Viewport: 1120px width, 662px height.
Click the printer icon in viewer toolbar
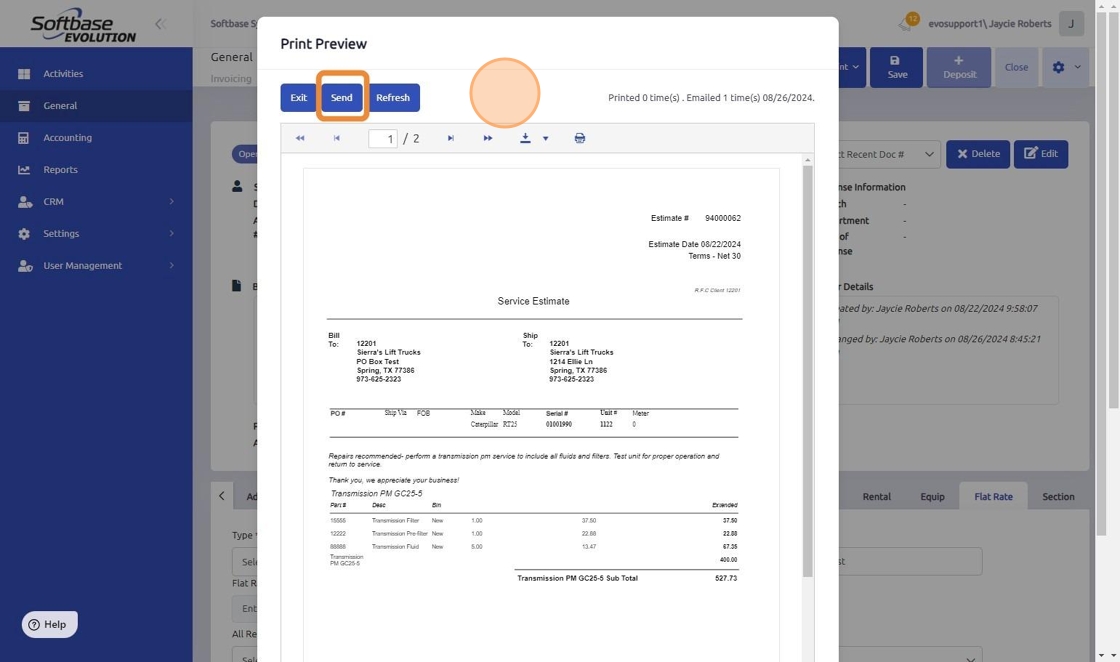click(x=580, y=138)
